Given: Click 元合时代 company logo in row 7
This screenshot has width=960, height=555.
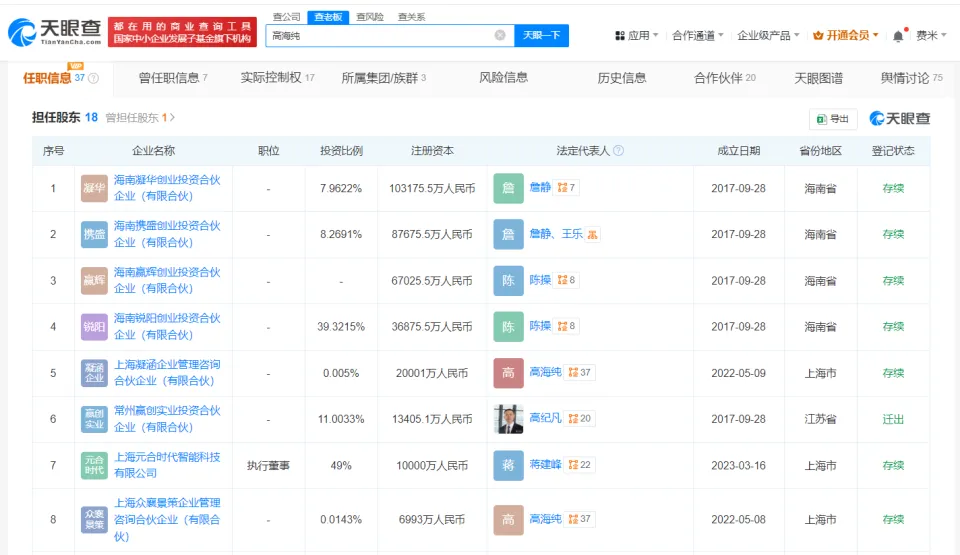Looking at the screenshot, I should [94, 465].
